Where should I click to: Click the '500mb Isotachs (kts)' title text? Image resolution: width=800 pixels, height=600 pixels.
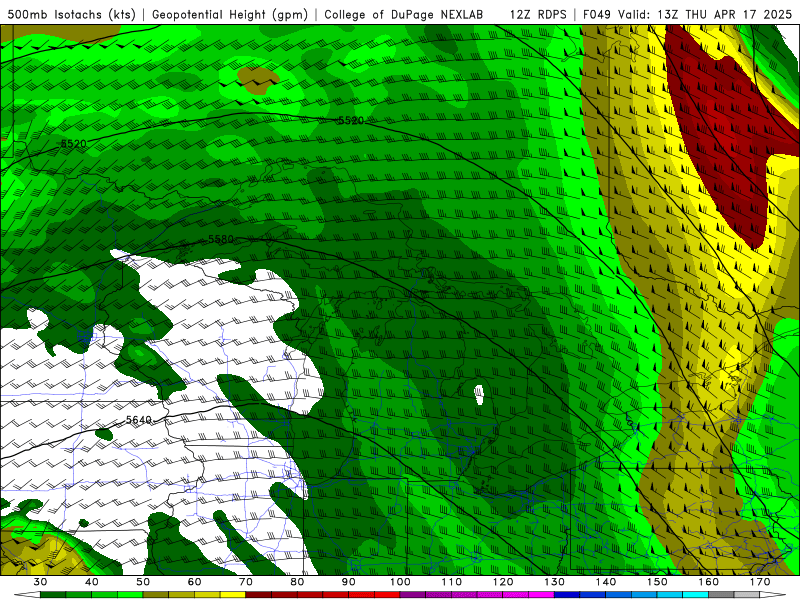click(71, 14)
